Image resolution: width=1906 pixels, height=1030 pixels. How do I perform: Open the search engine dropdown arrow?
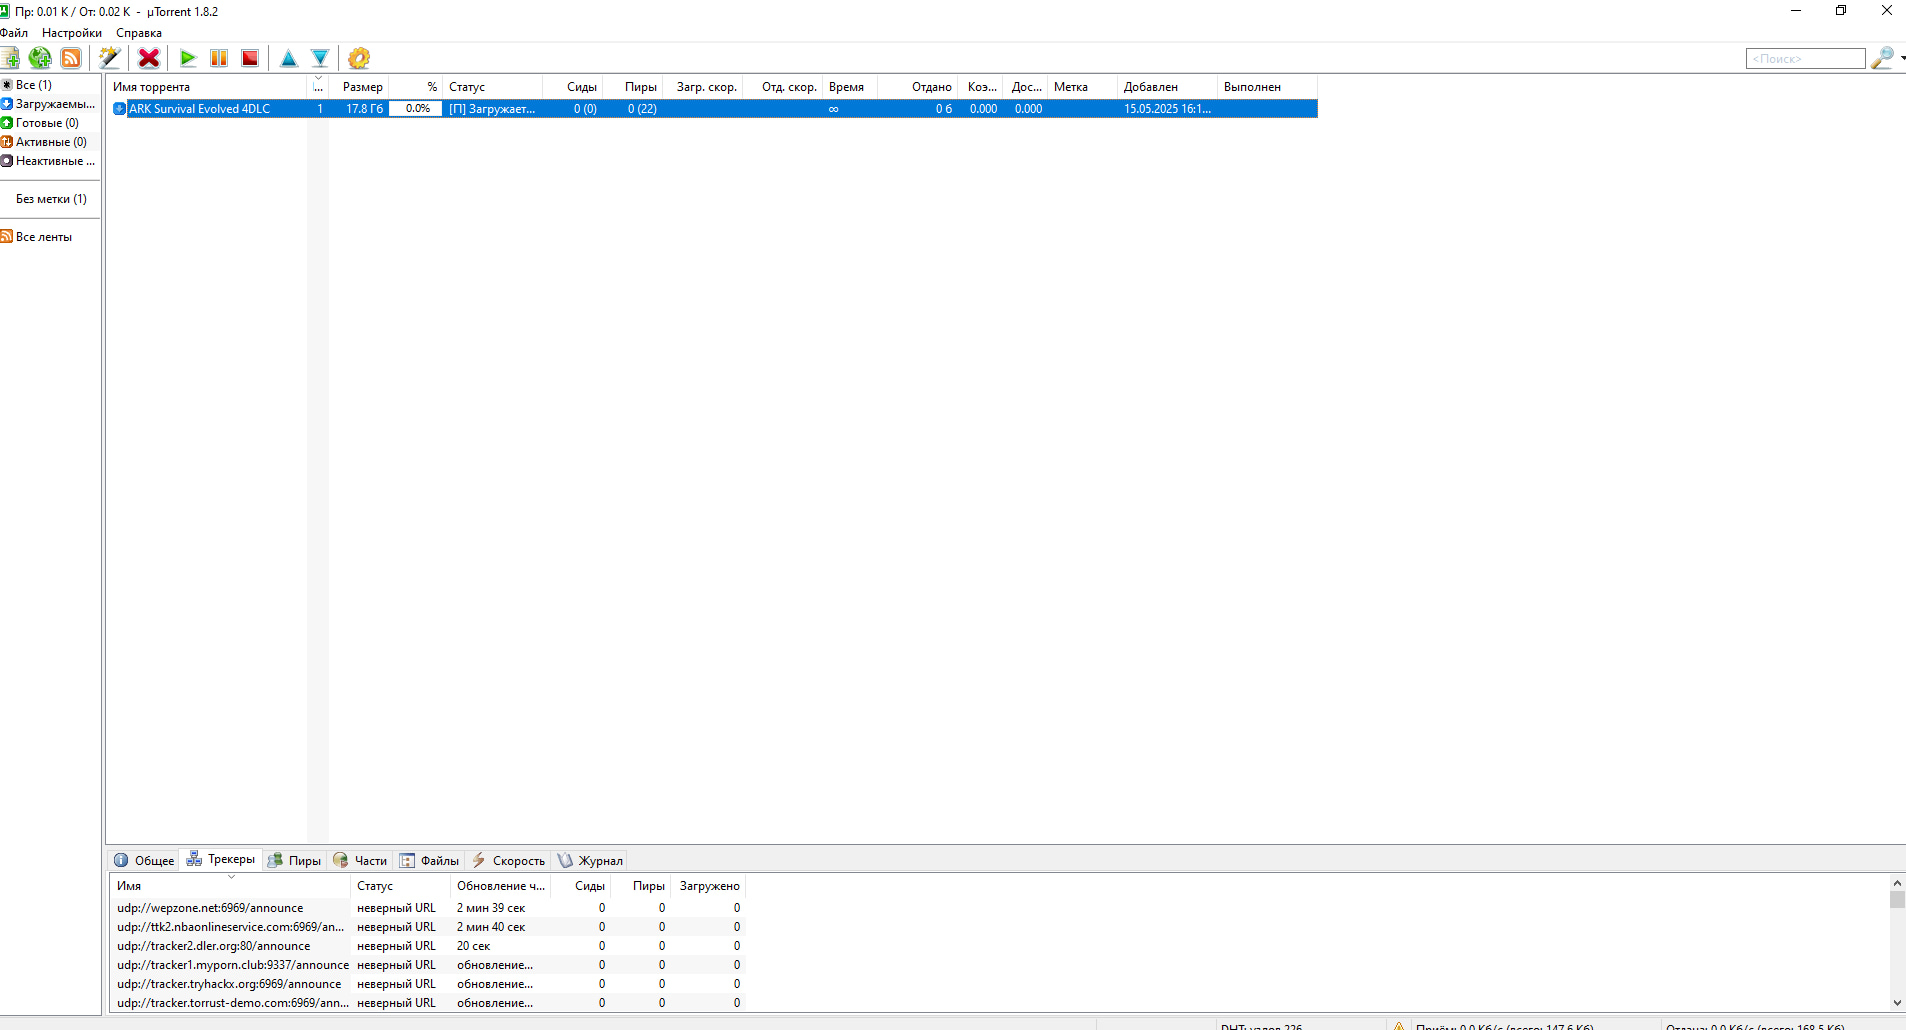click(1902, 58)
